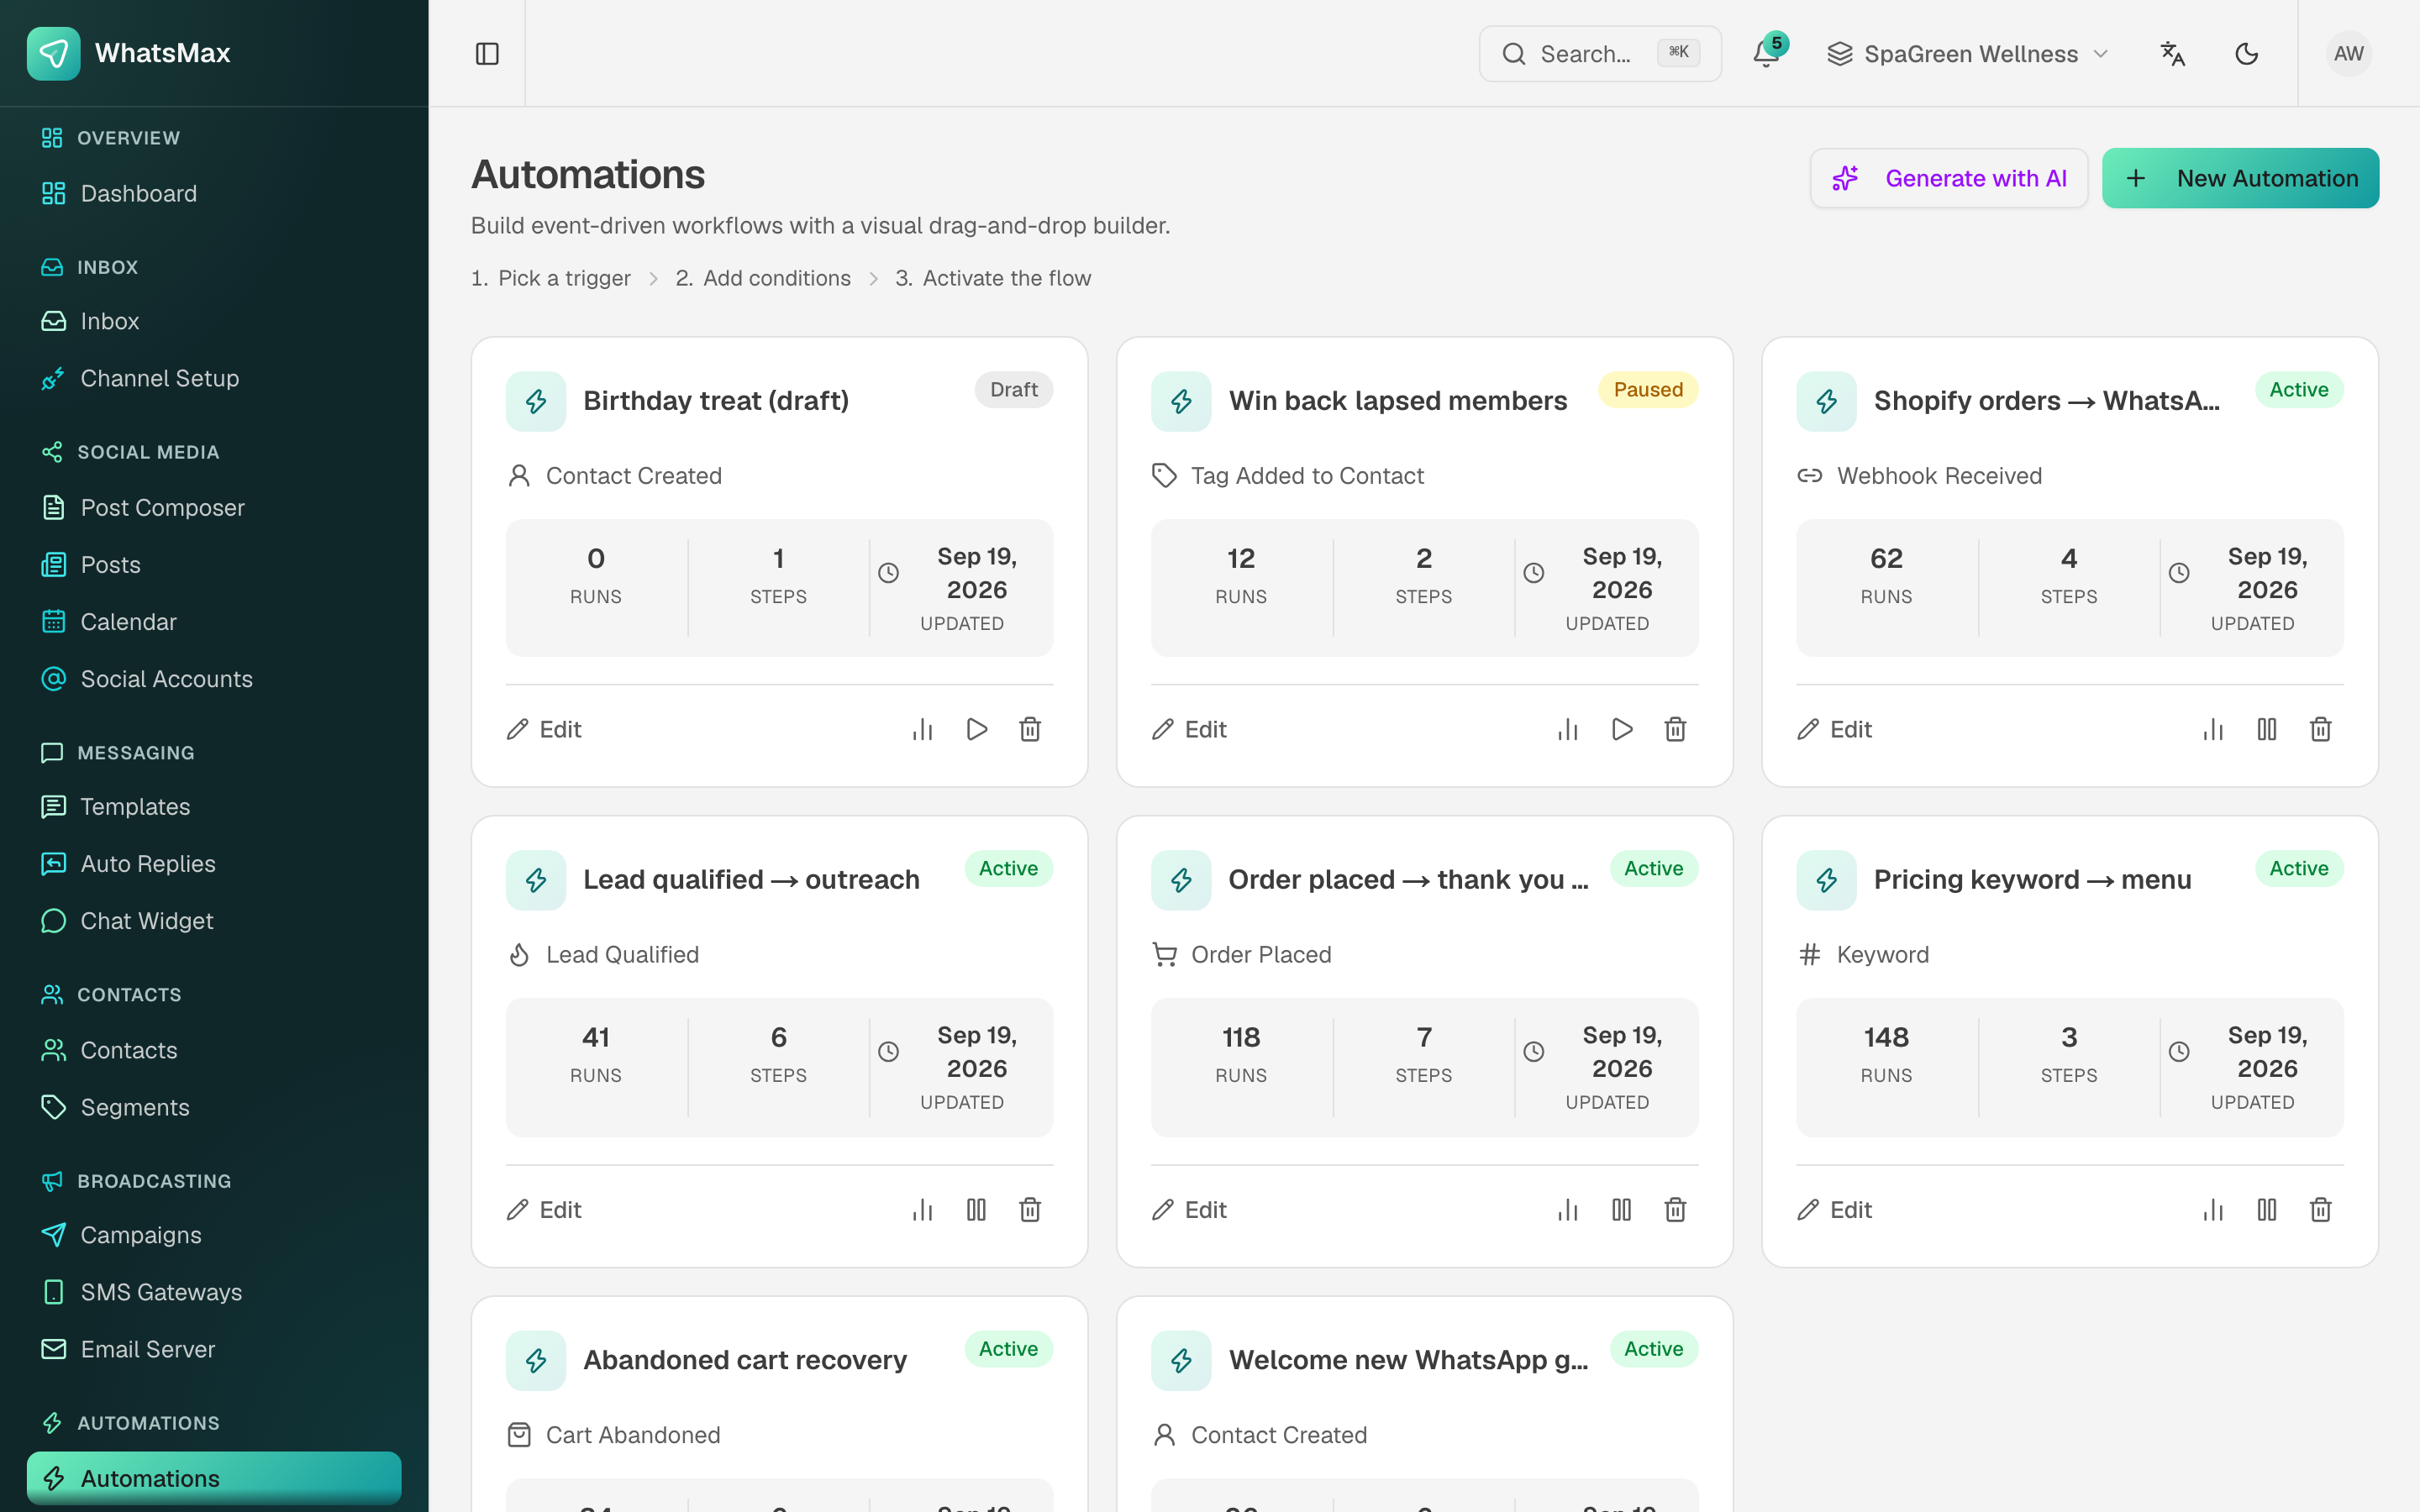Click 'Tag Added to Contact' trigger label
Screen dimensions: 2420x1512
[1307, 475]
